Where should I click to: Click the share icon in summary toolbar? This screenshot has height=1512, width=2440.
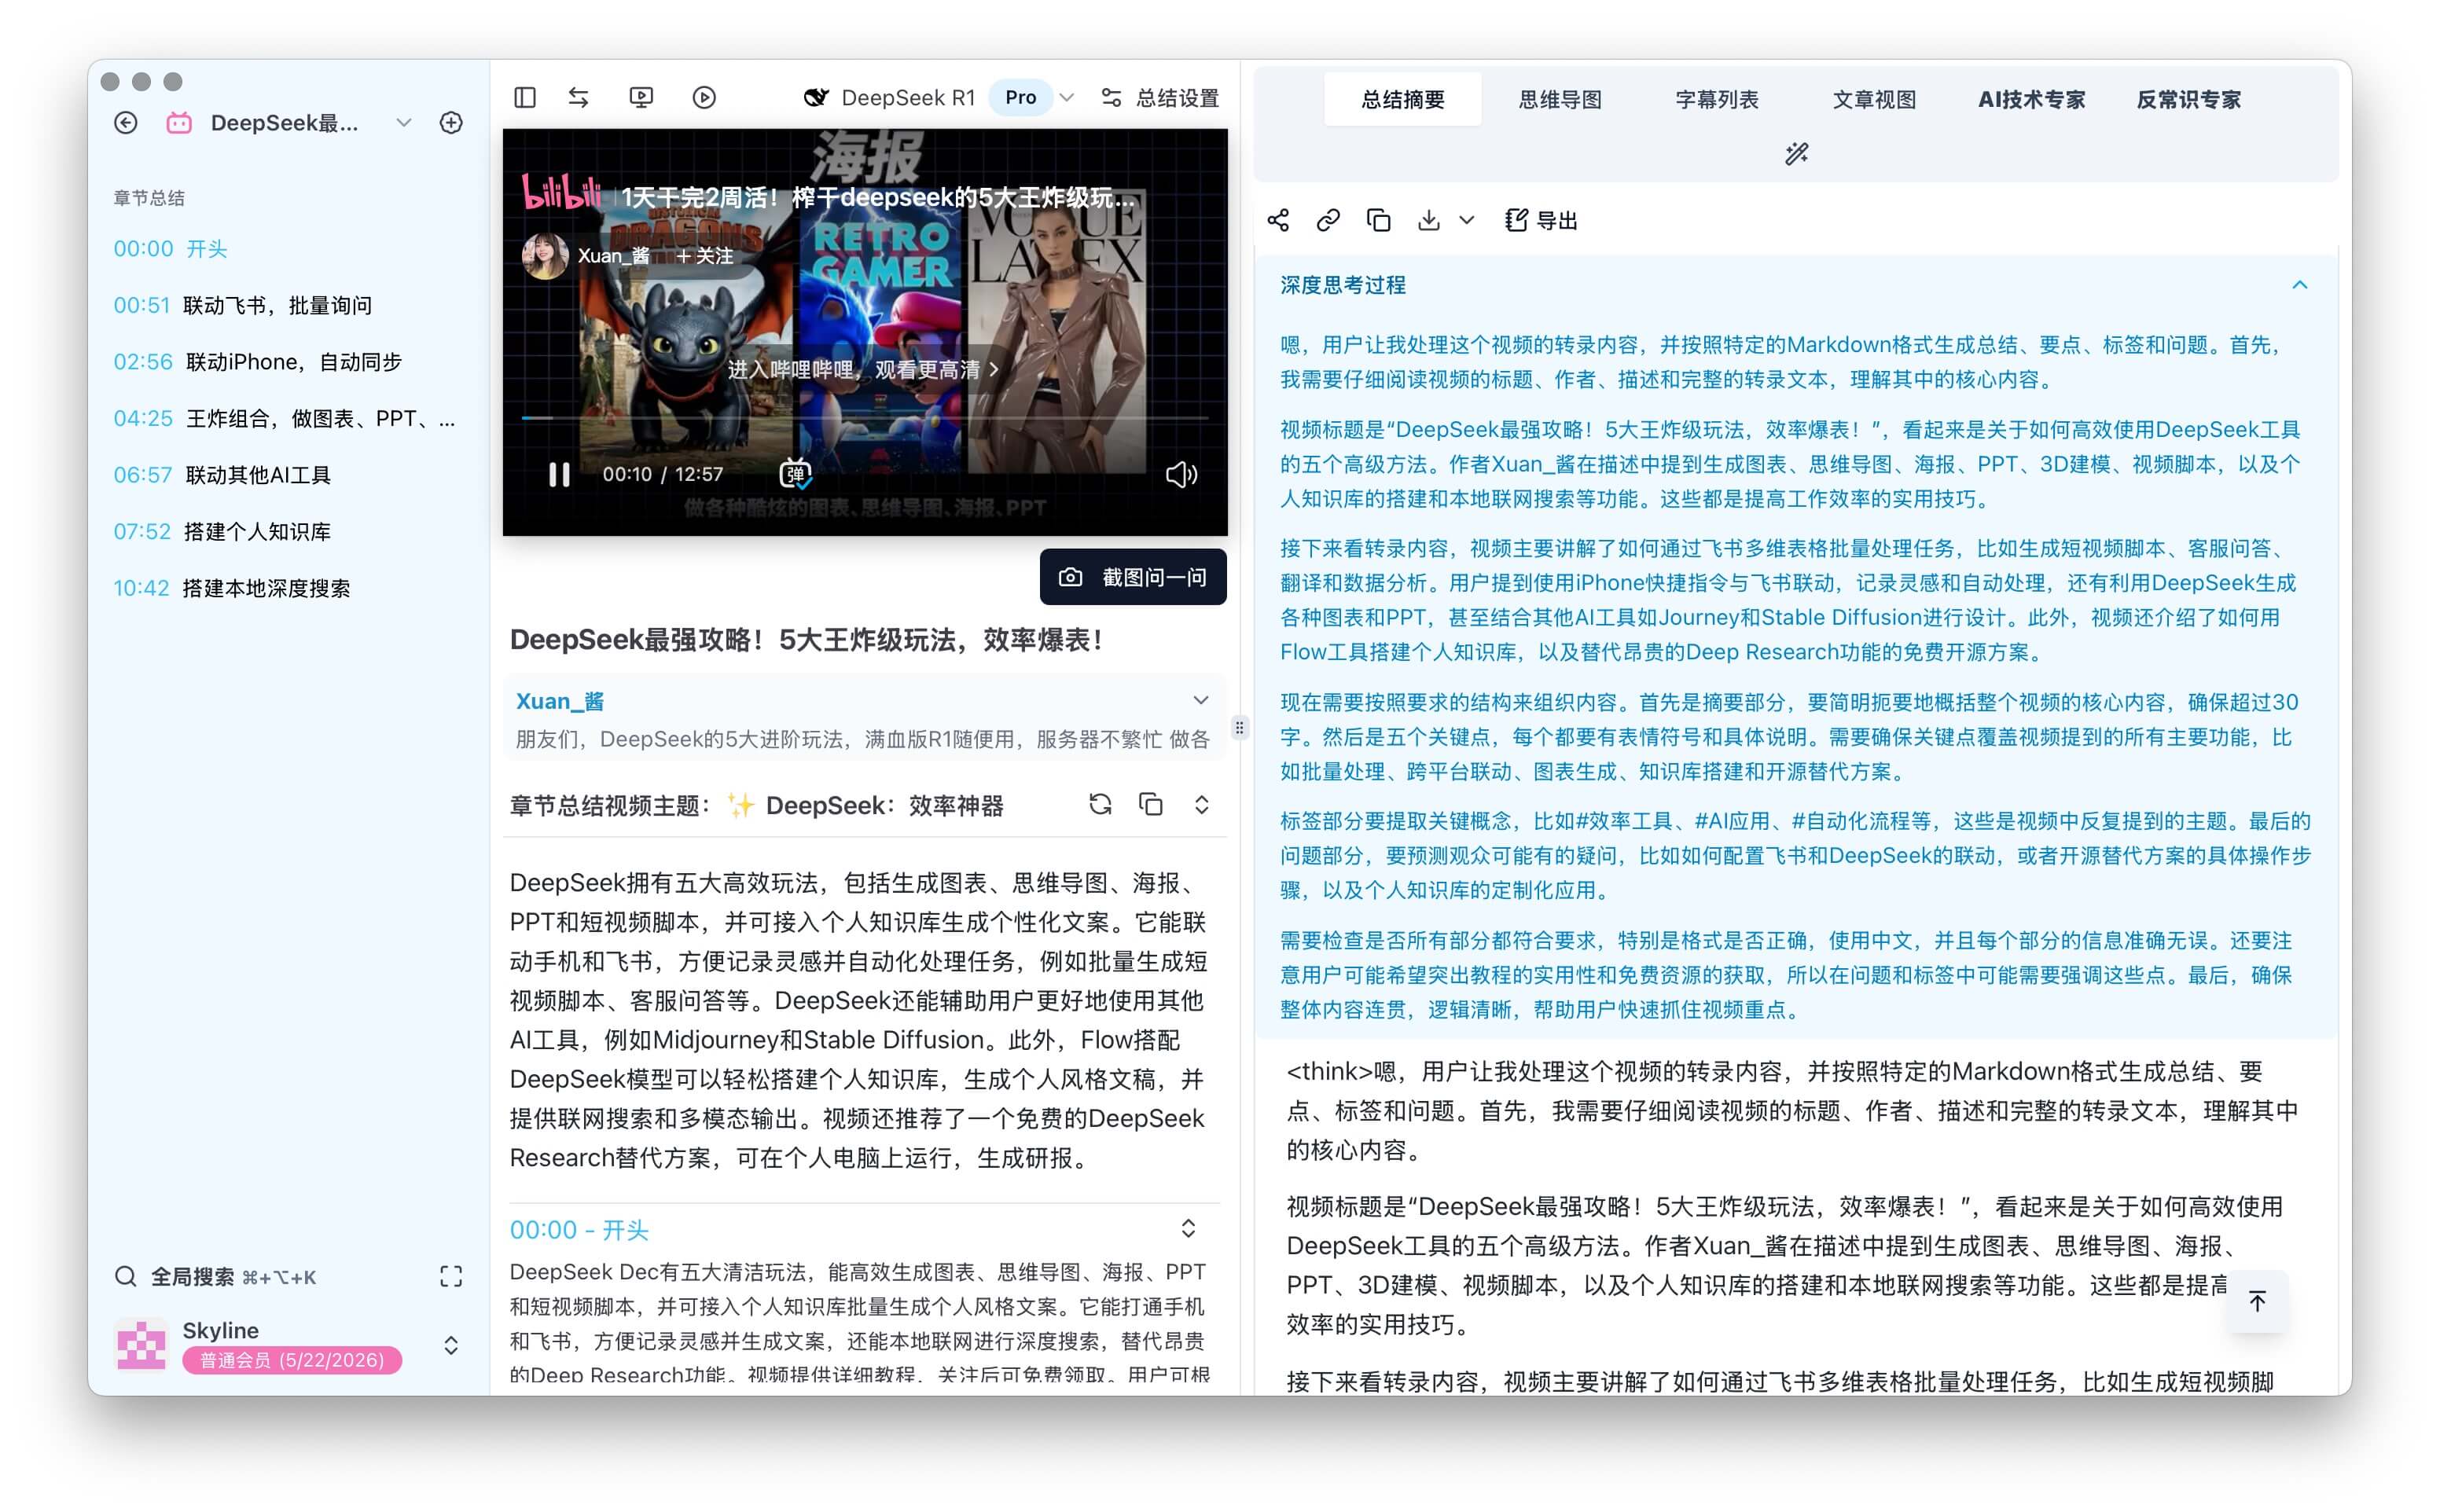(1277, 220)
